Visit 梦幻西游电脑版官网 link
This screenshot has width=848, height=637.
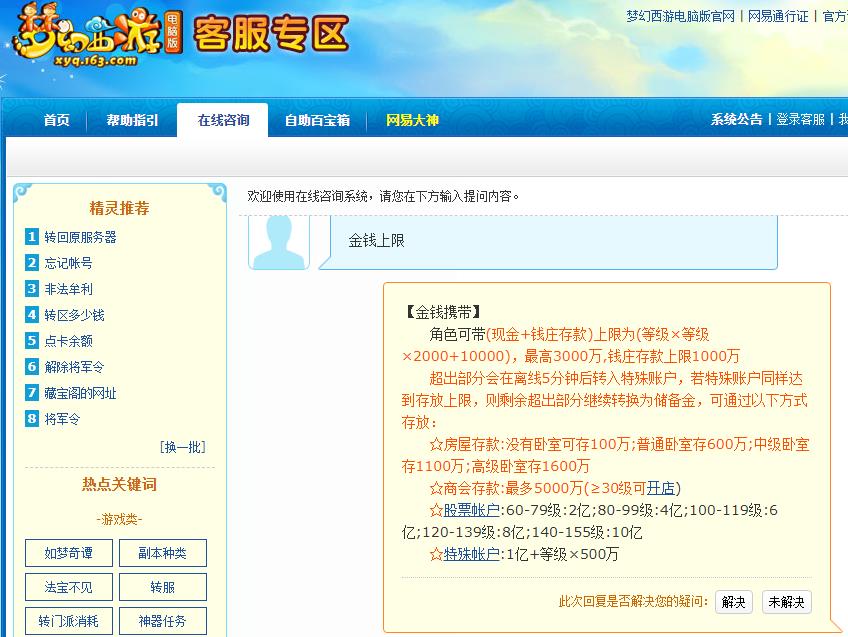pos(680,17)
